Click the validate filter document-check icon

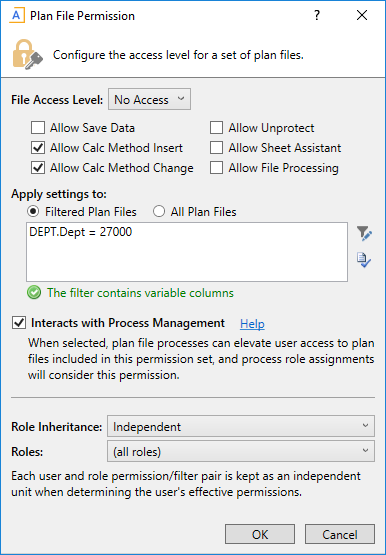pyautogui.click(x=364, y=260)
